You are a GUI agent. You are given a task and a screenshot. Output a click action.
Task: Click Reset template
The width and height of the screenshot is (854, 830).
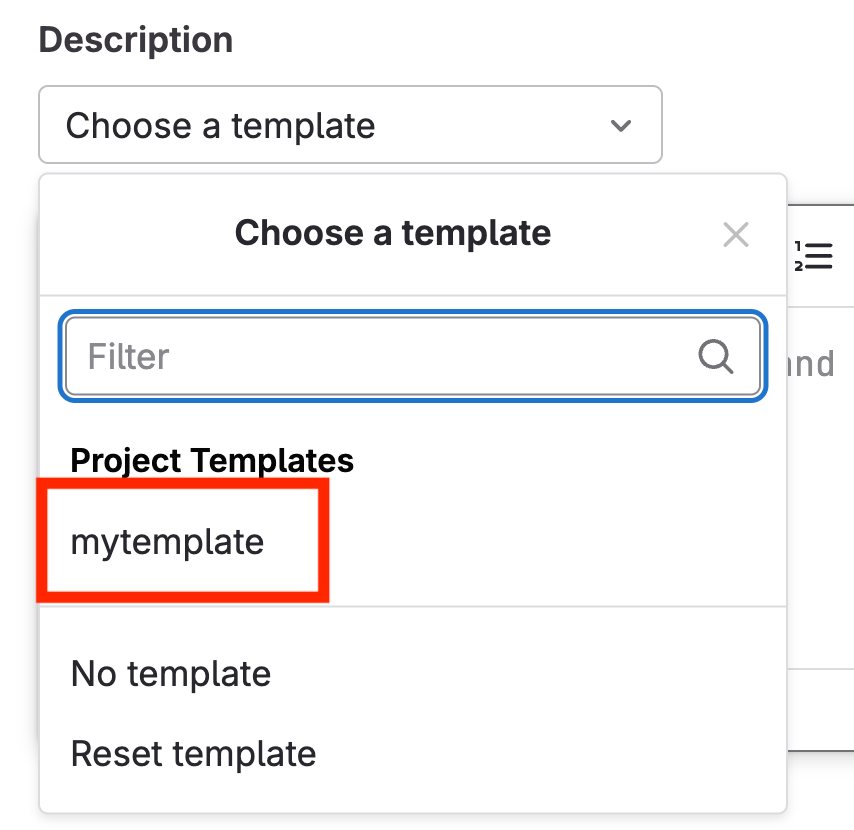[x=193, y=754]
